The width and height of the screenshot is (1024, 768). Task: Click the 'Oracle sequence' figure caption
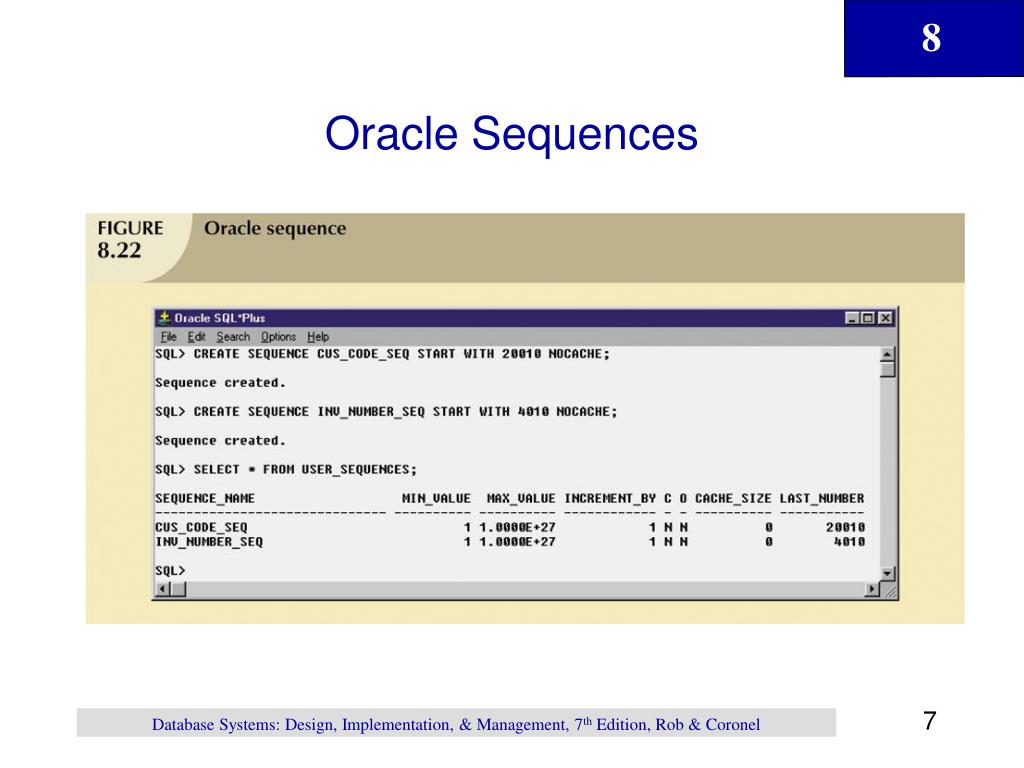coord(275,229)
